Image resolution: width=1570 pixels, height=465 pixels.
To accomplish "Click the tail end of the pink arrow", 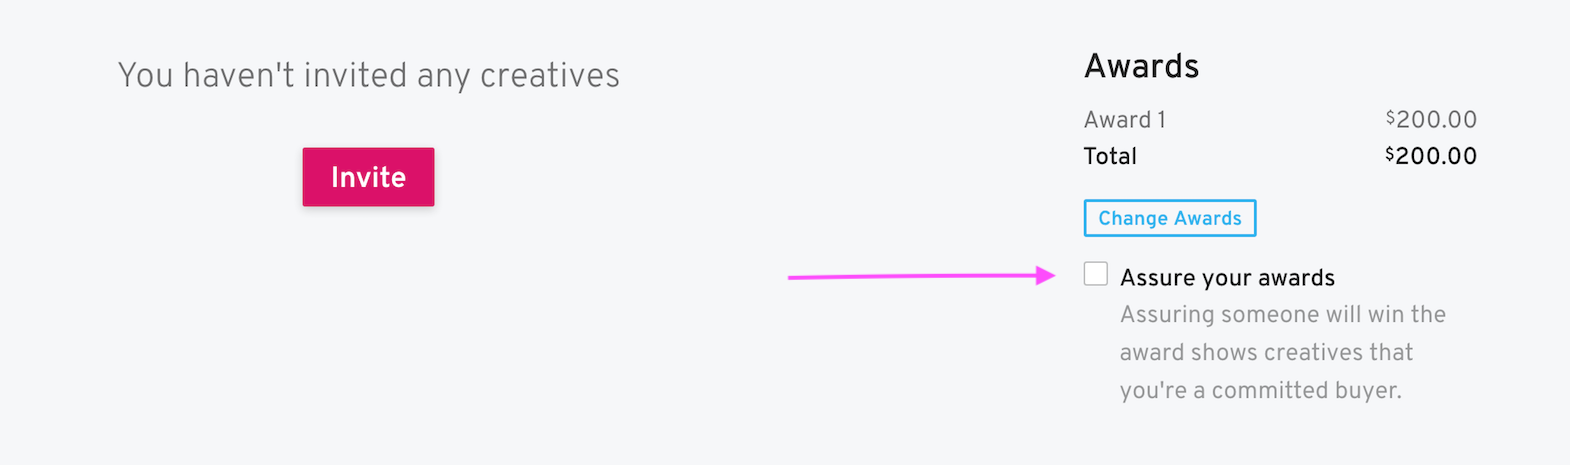I will click(793, 277).
